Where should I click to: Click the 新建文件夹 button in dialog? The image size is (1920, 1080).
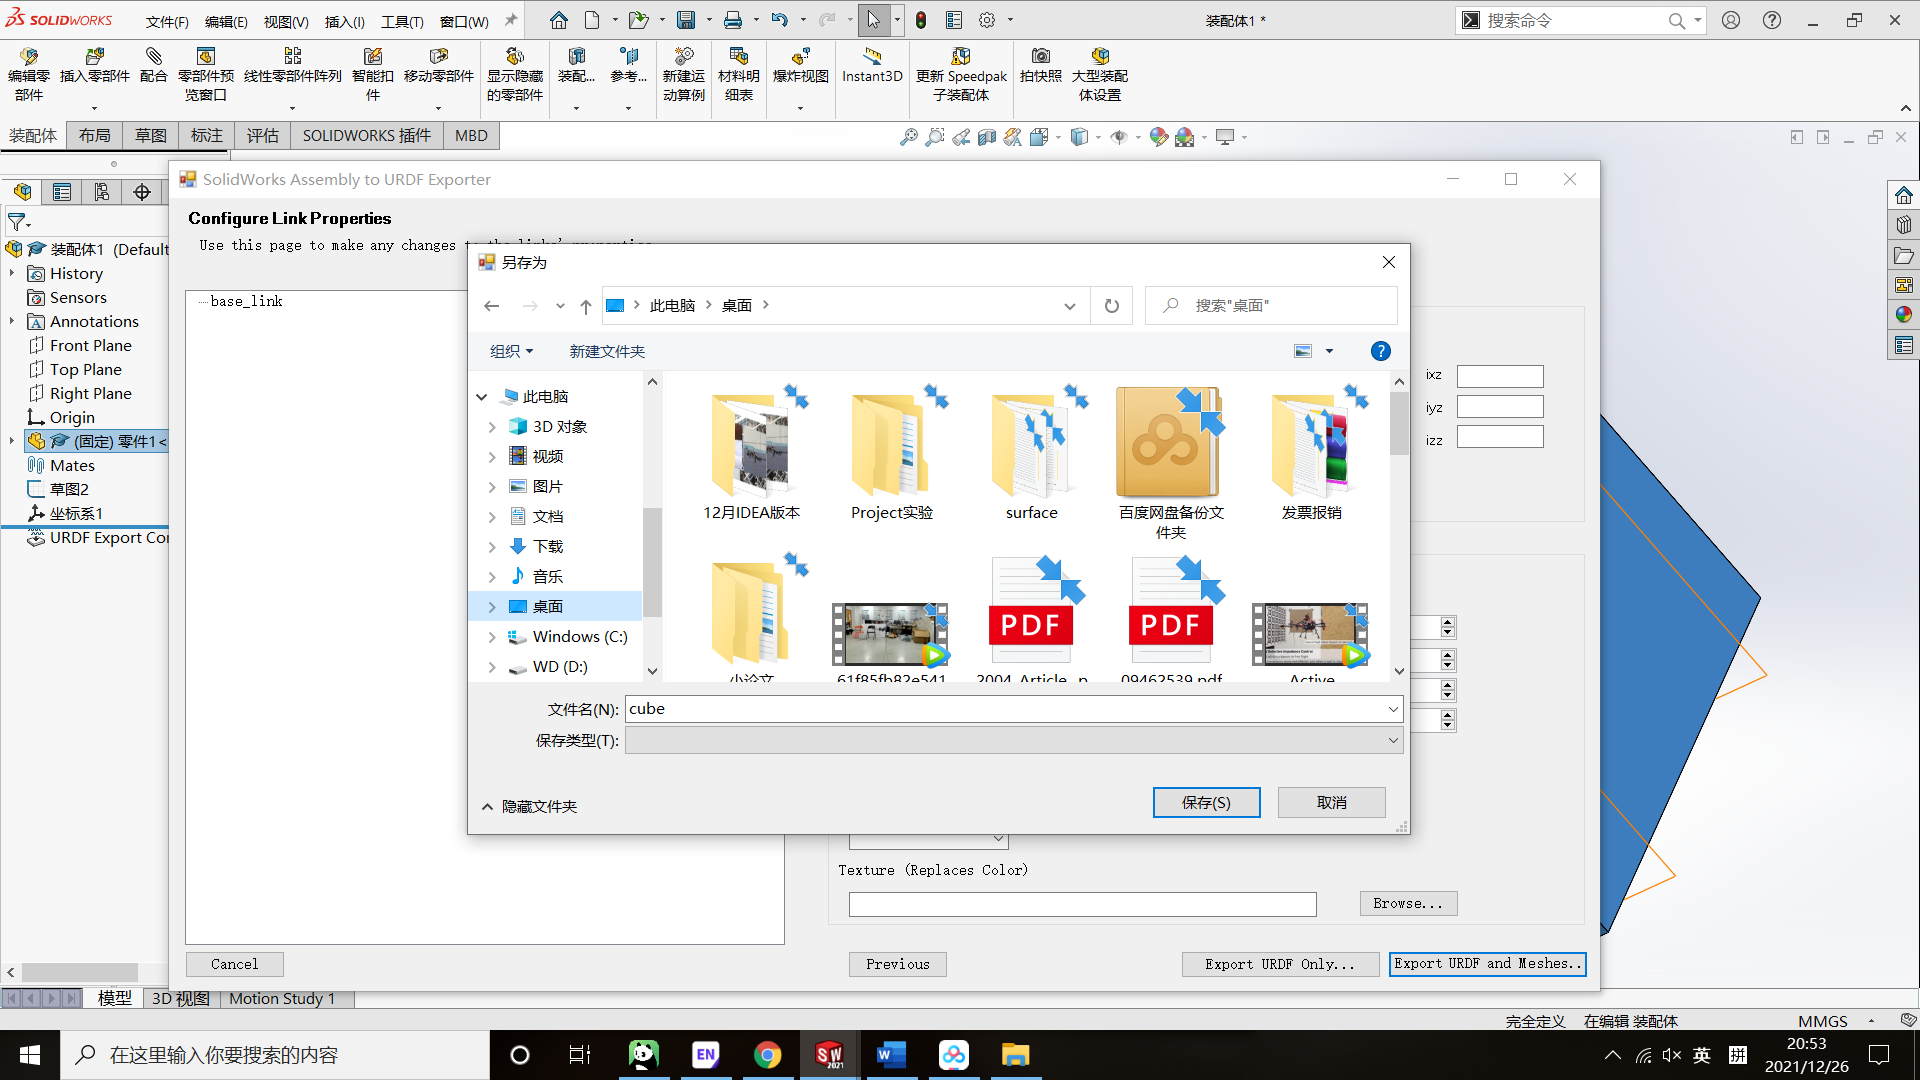(x=605, y=349)
